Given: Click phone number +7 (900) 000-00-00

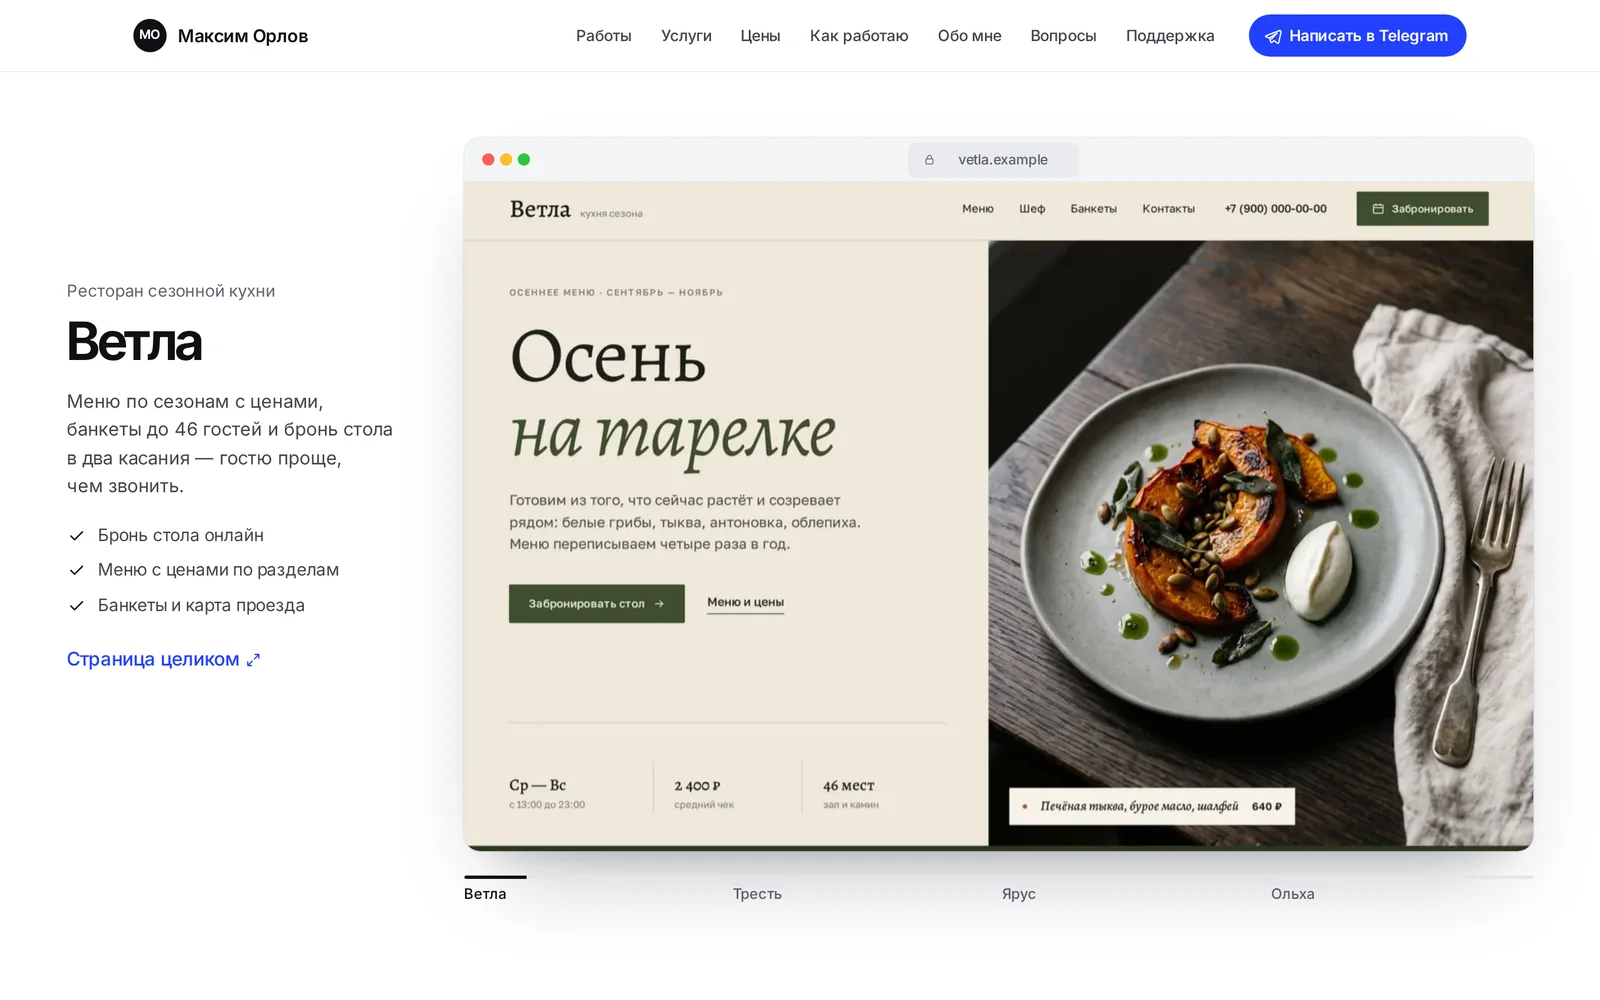Looking at the screenshot, I should tap(1276, 209).
